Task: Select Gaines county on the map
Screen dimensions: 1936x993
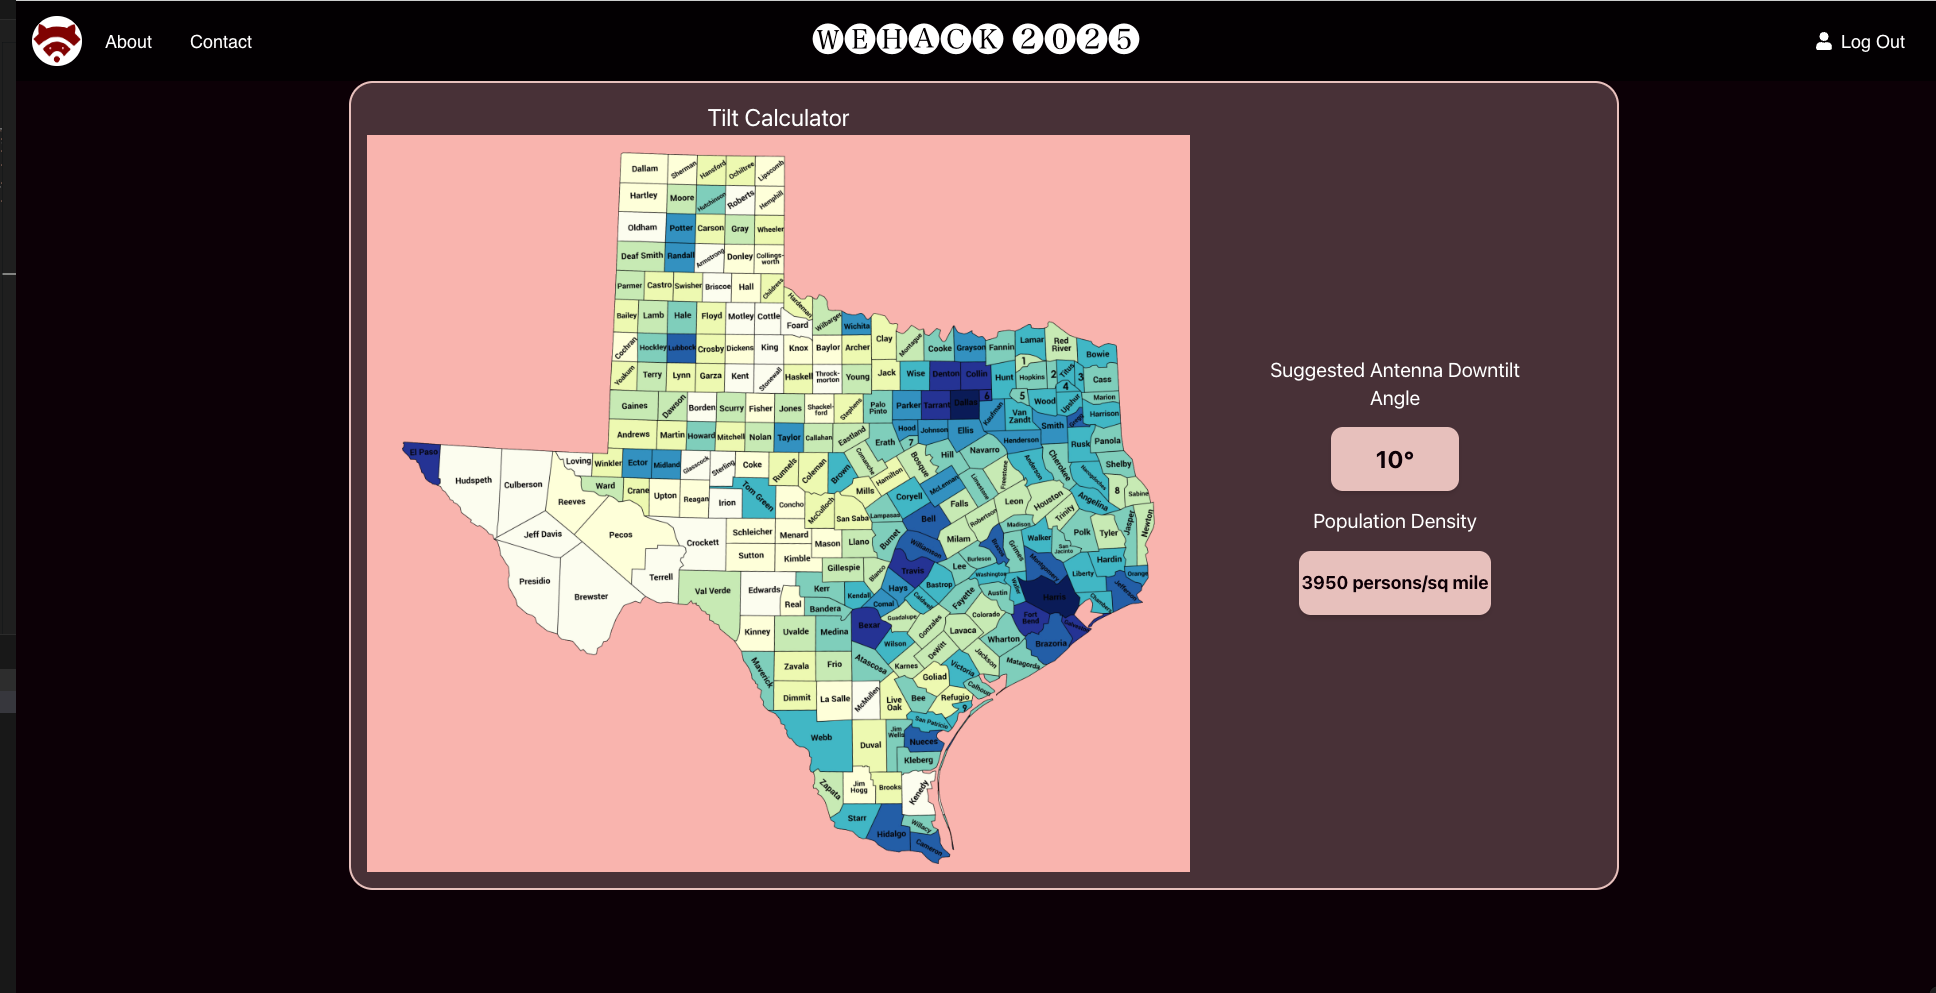Action: (x=634, y=406)
